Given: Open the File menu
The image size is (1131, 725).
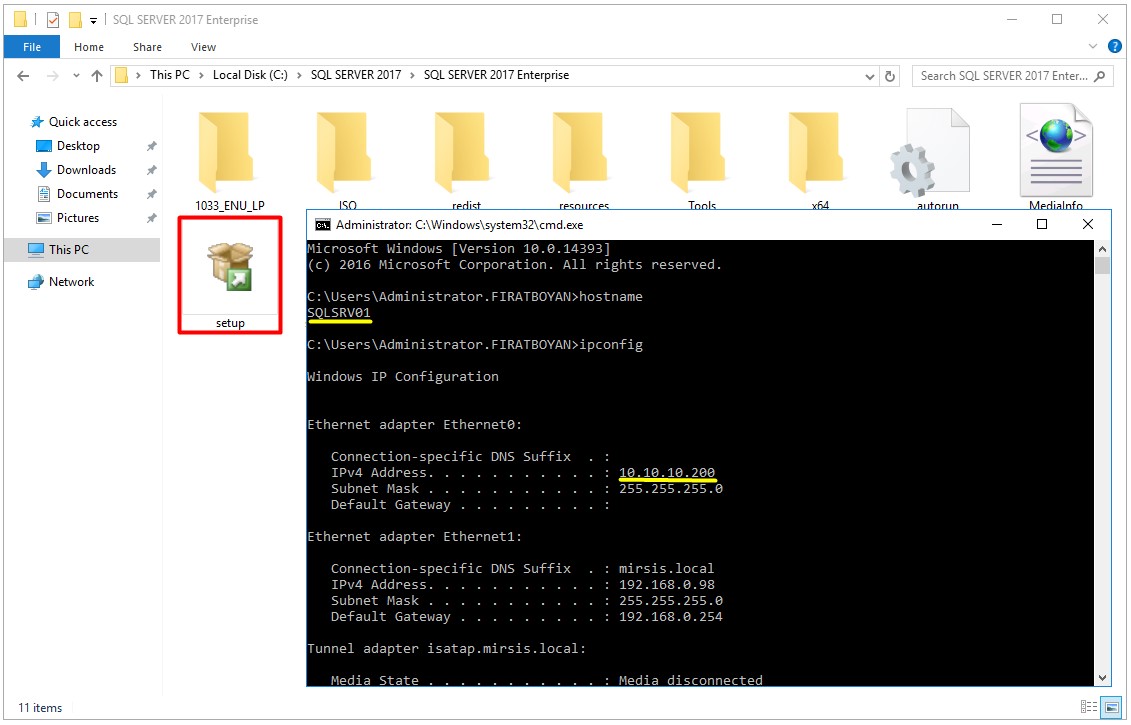Looking at the screenshot, I should click(31, 46).
